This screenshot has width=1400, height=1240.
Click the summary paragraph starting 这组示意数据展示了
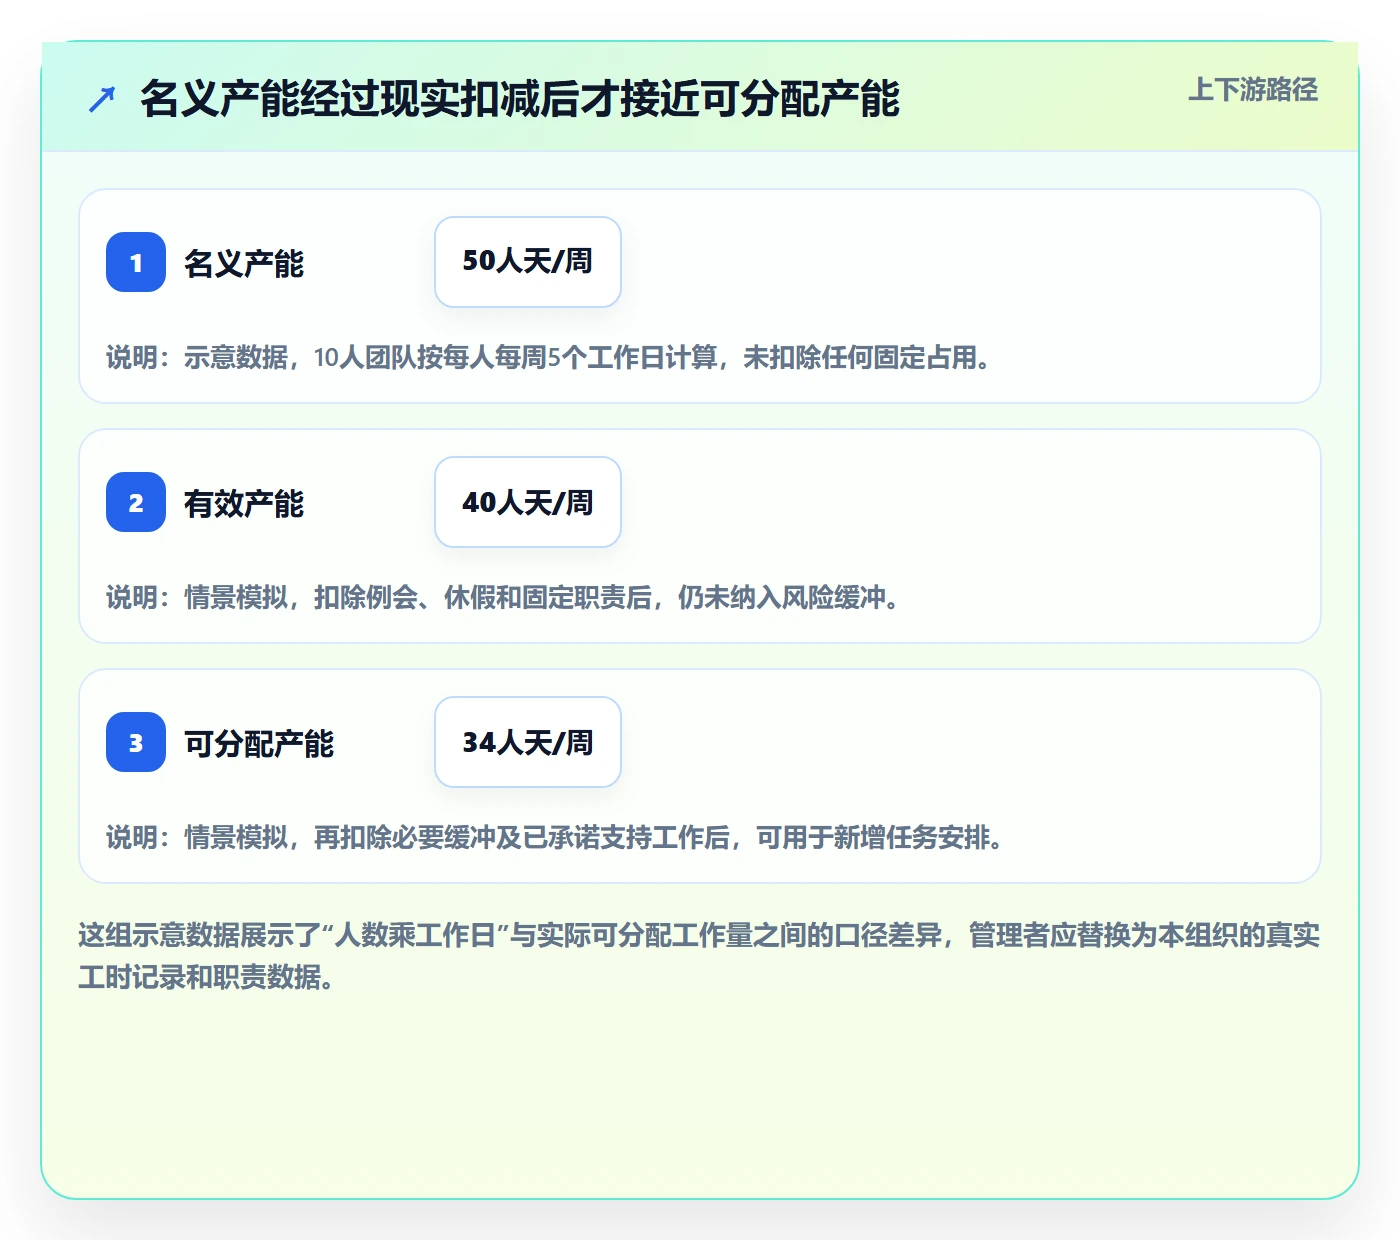699,956
